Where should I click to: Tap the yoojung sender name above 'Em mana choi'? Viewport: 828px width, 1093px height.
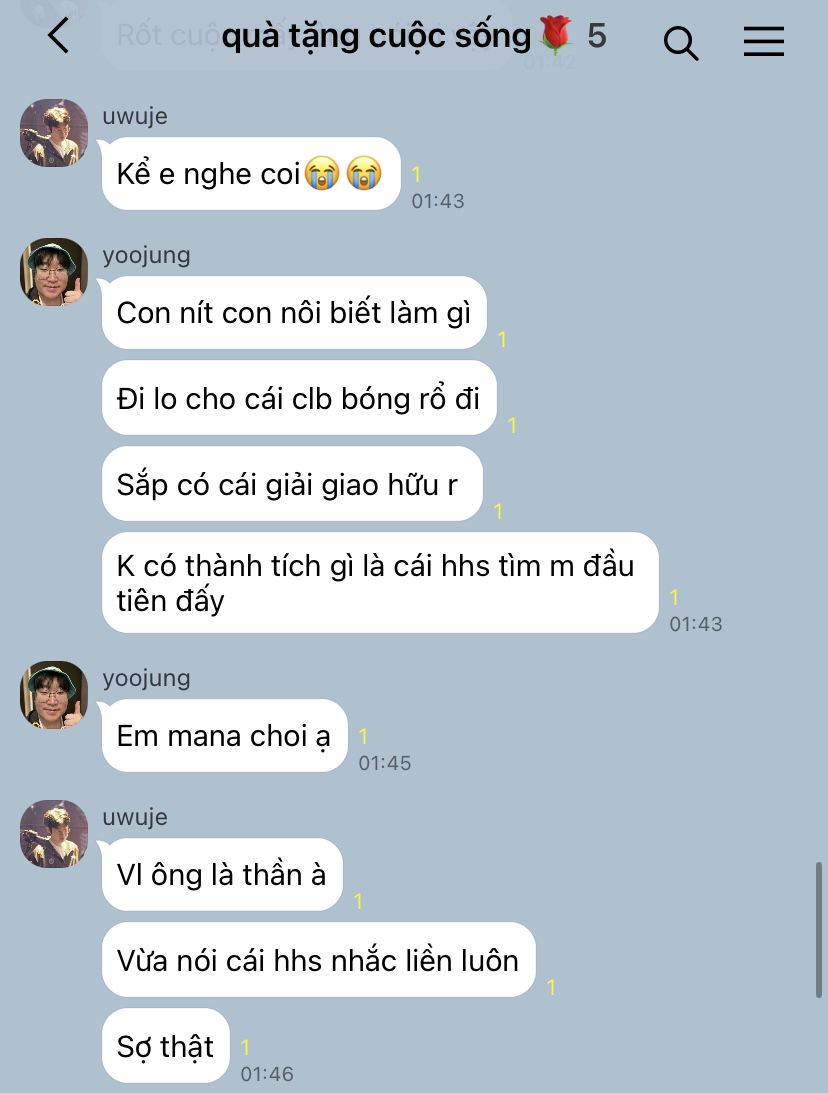pos(146,678)
